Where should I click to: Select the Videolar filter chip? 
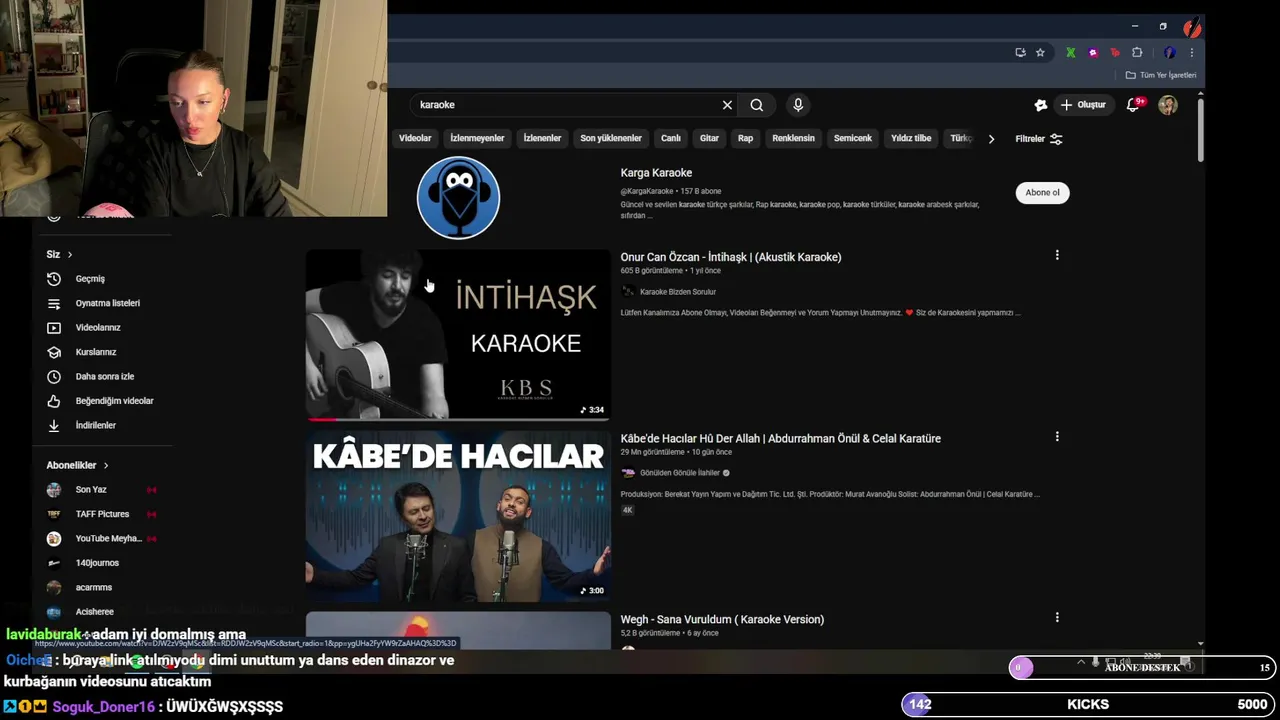[415, 138]
